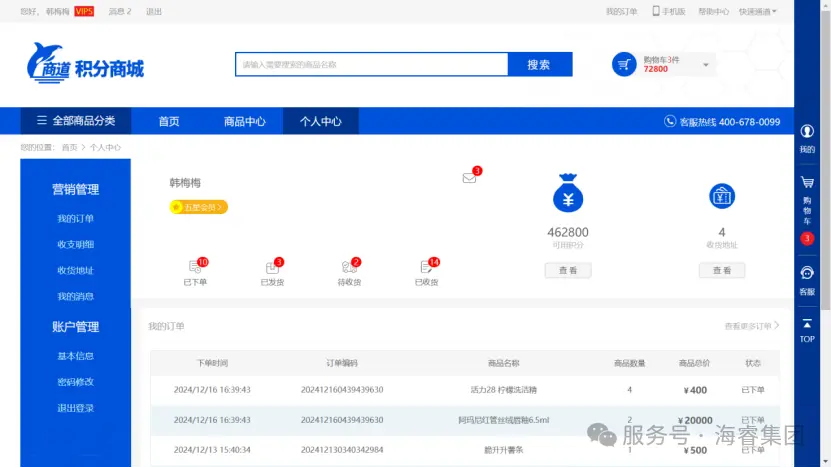Open 密码修改 in account management
Screen dimensions: 831x468
pos(75,382)
